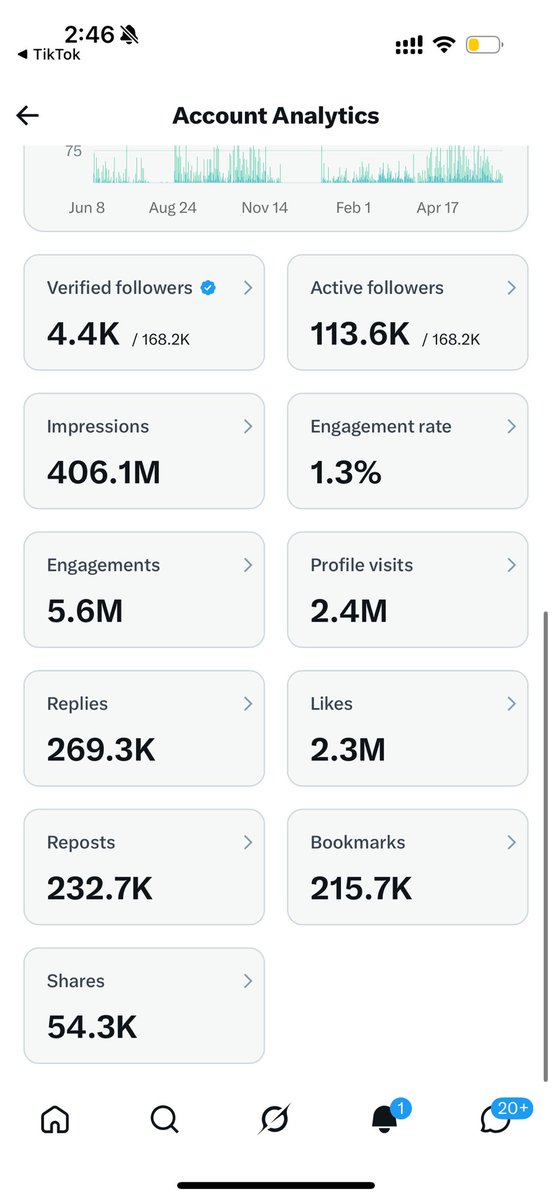
Task: Expand Active followers chevron
Action: tap(511, 288)
